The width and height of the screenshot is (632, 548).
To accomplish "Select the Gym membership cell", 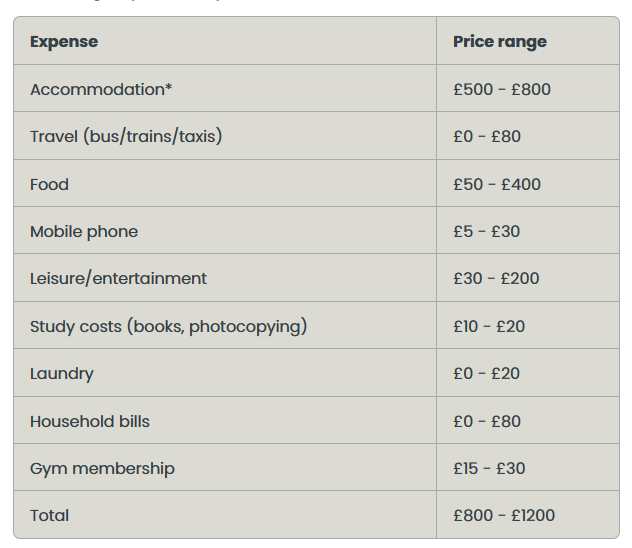I will 102,468.
